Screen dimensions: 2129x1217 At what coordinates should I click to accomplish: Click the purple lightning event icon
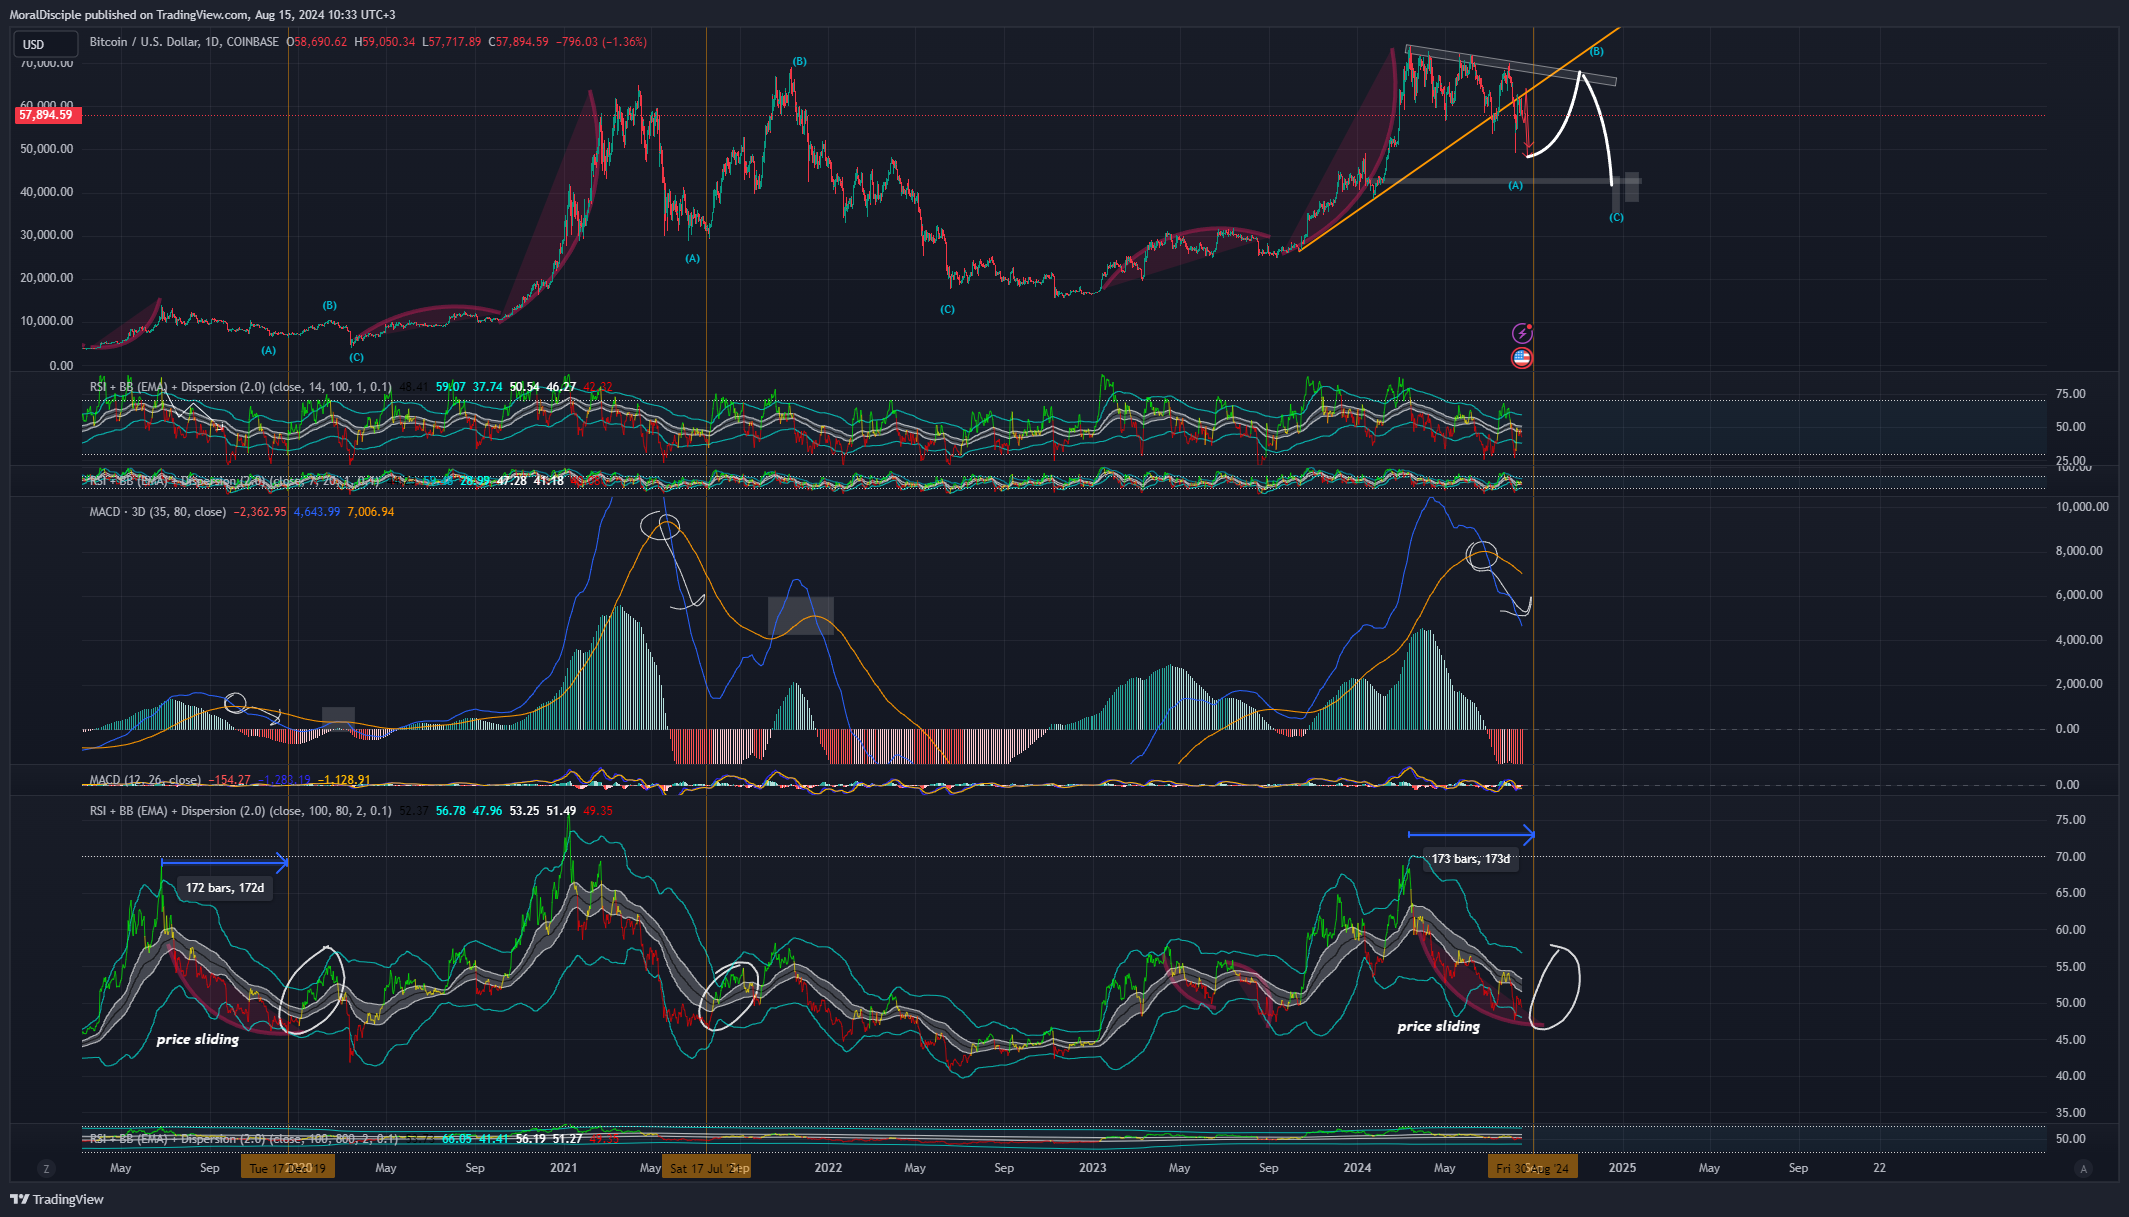pos(1522,333)
